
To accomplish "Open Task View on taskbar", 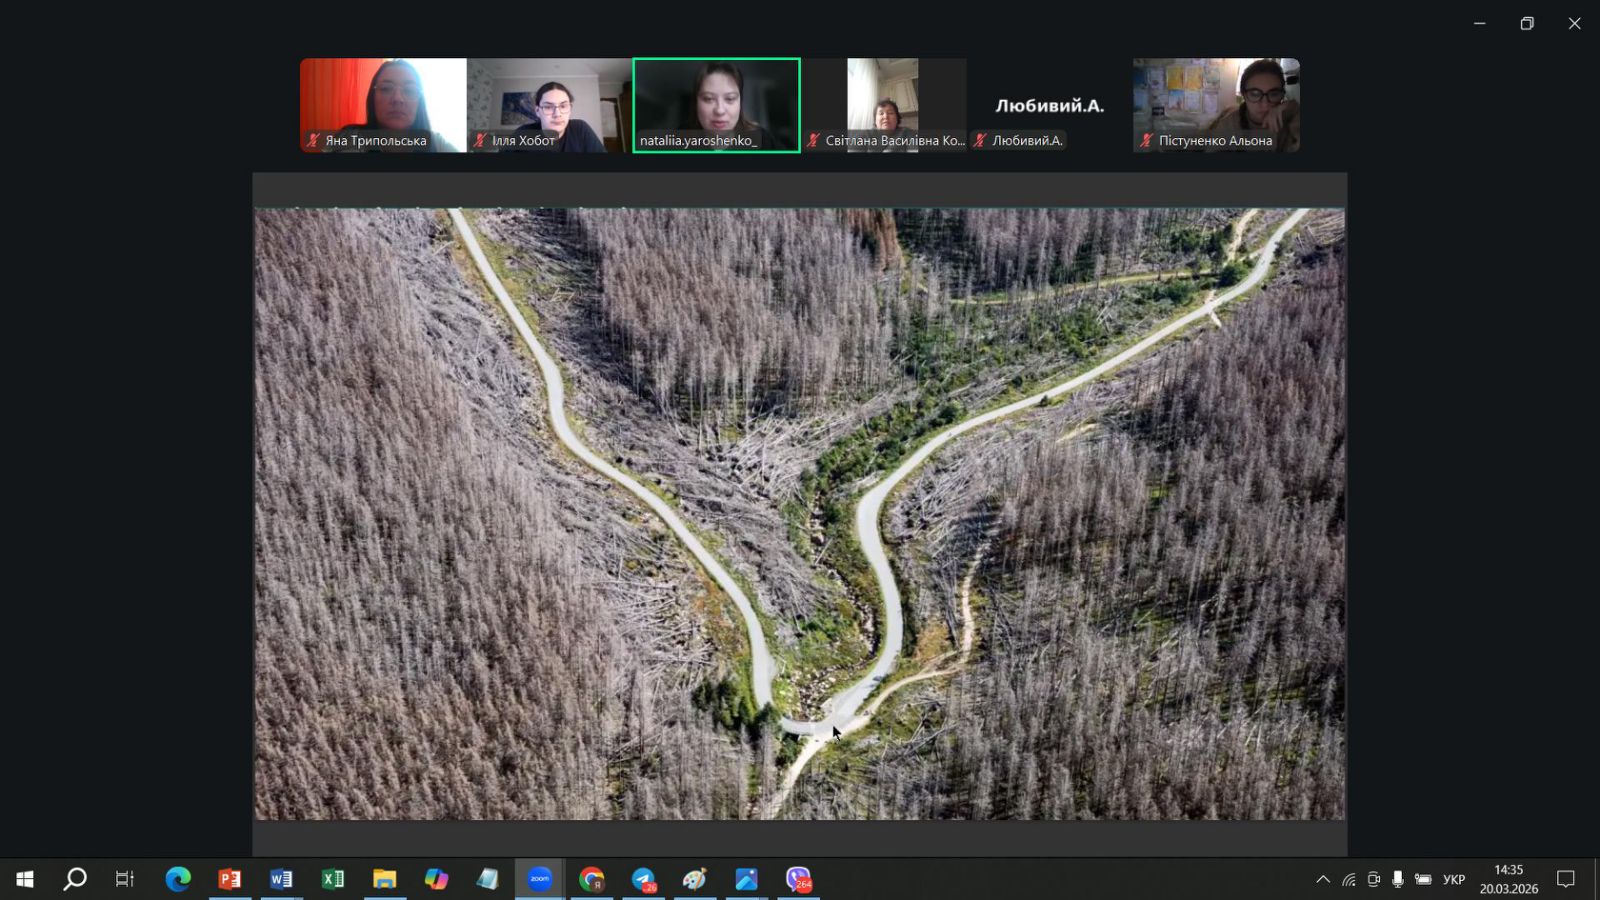I will point(125,879).
